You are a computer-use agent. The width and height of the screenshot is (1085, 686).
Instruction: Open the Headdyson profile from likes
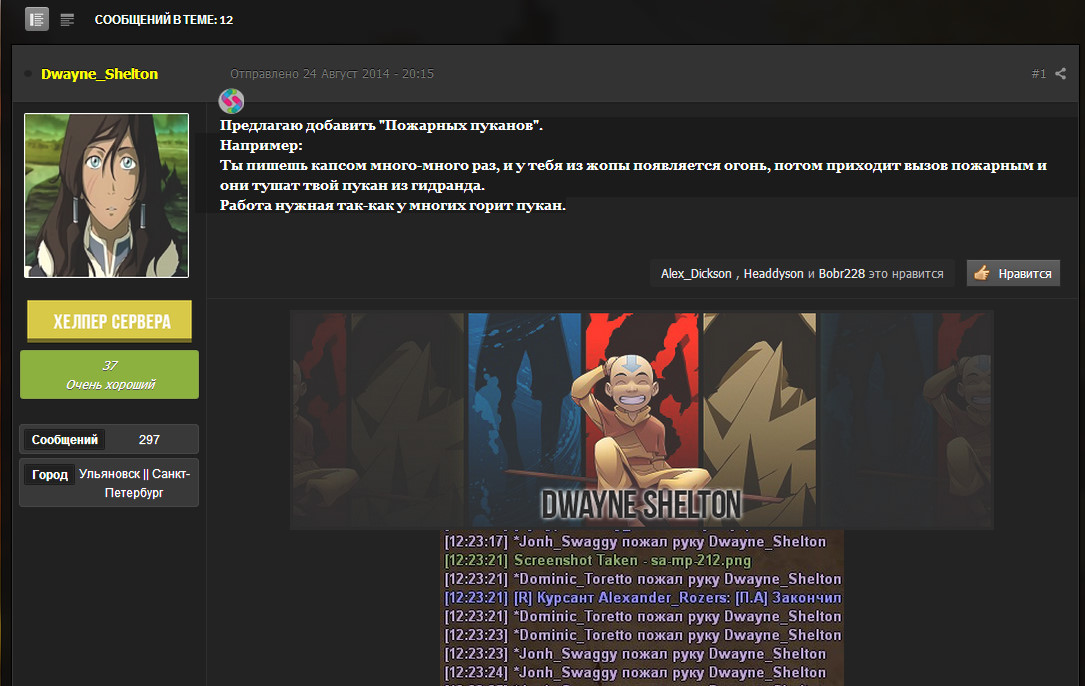click(773, 273)
